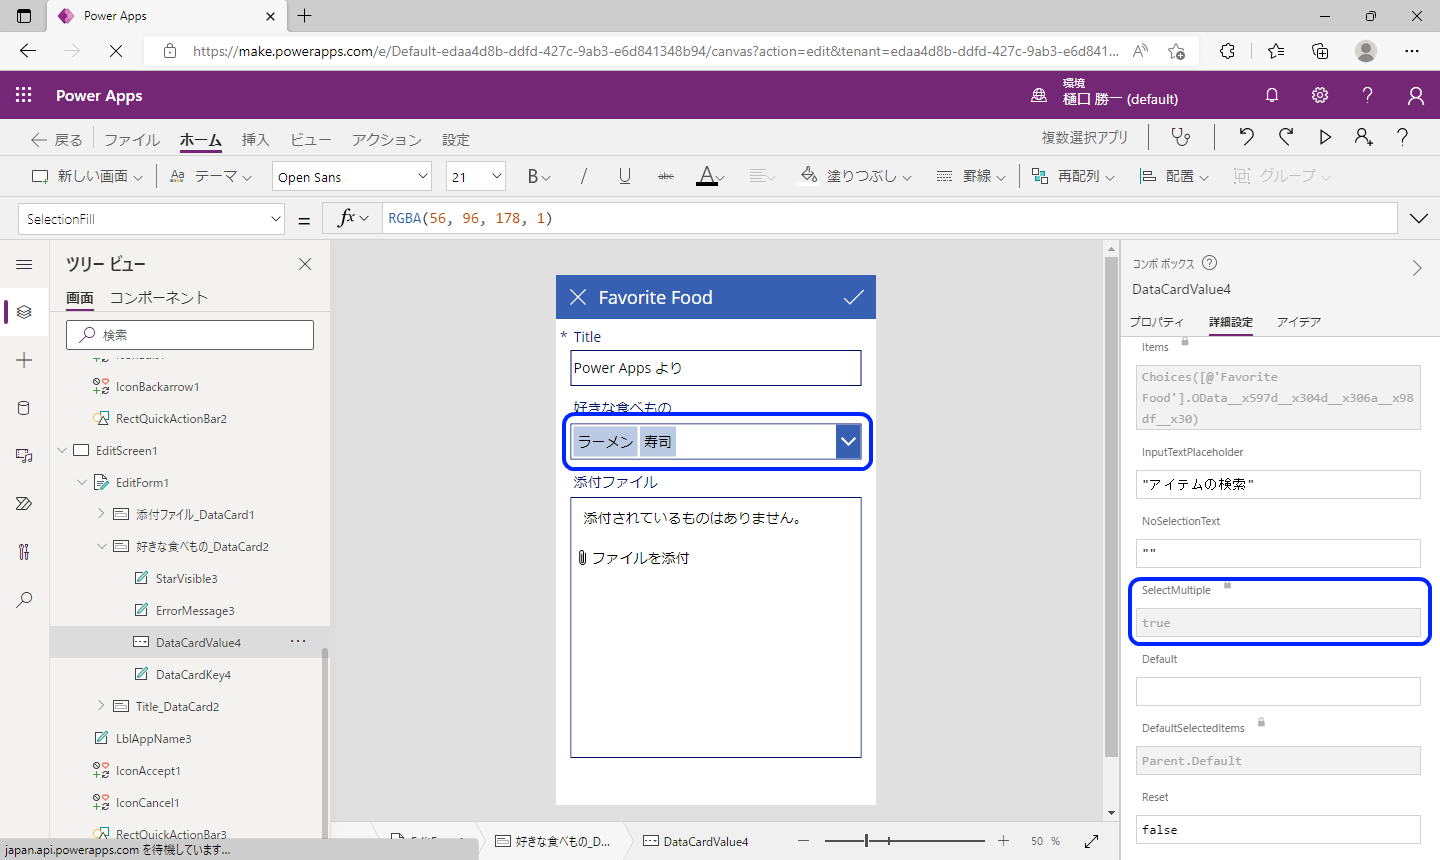Open the settings gear in the purple header
1440x860 pixels.
(x=1320, y=95)
